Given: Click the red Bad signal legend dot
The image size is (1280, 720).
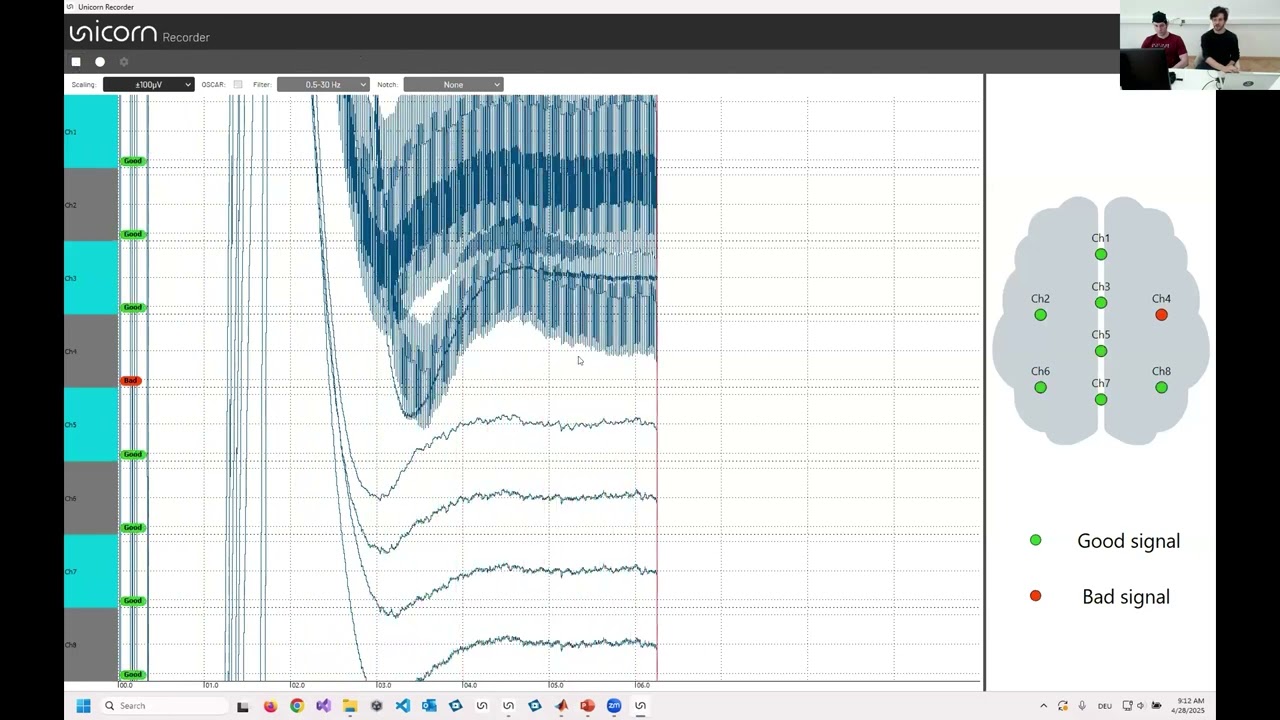Looking at the screenshot, I should click(x=1036, y=596).
